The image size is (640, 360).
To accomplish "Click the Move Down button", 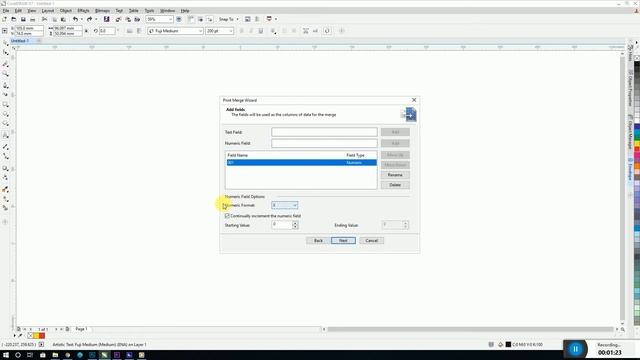I will pos(395,165).
